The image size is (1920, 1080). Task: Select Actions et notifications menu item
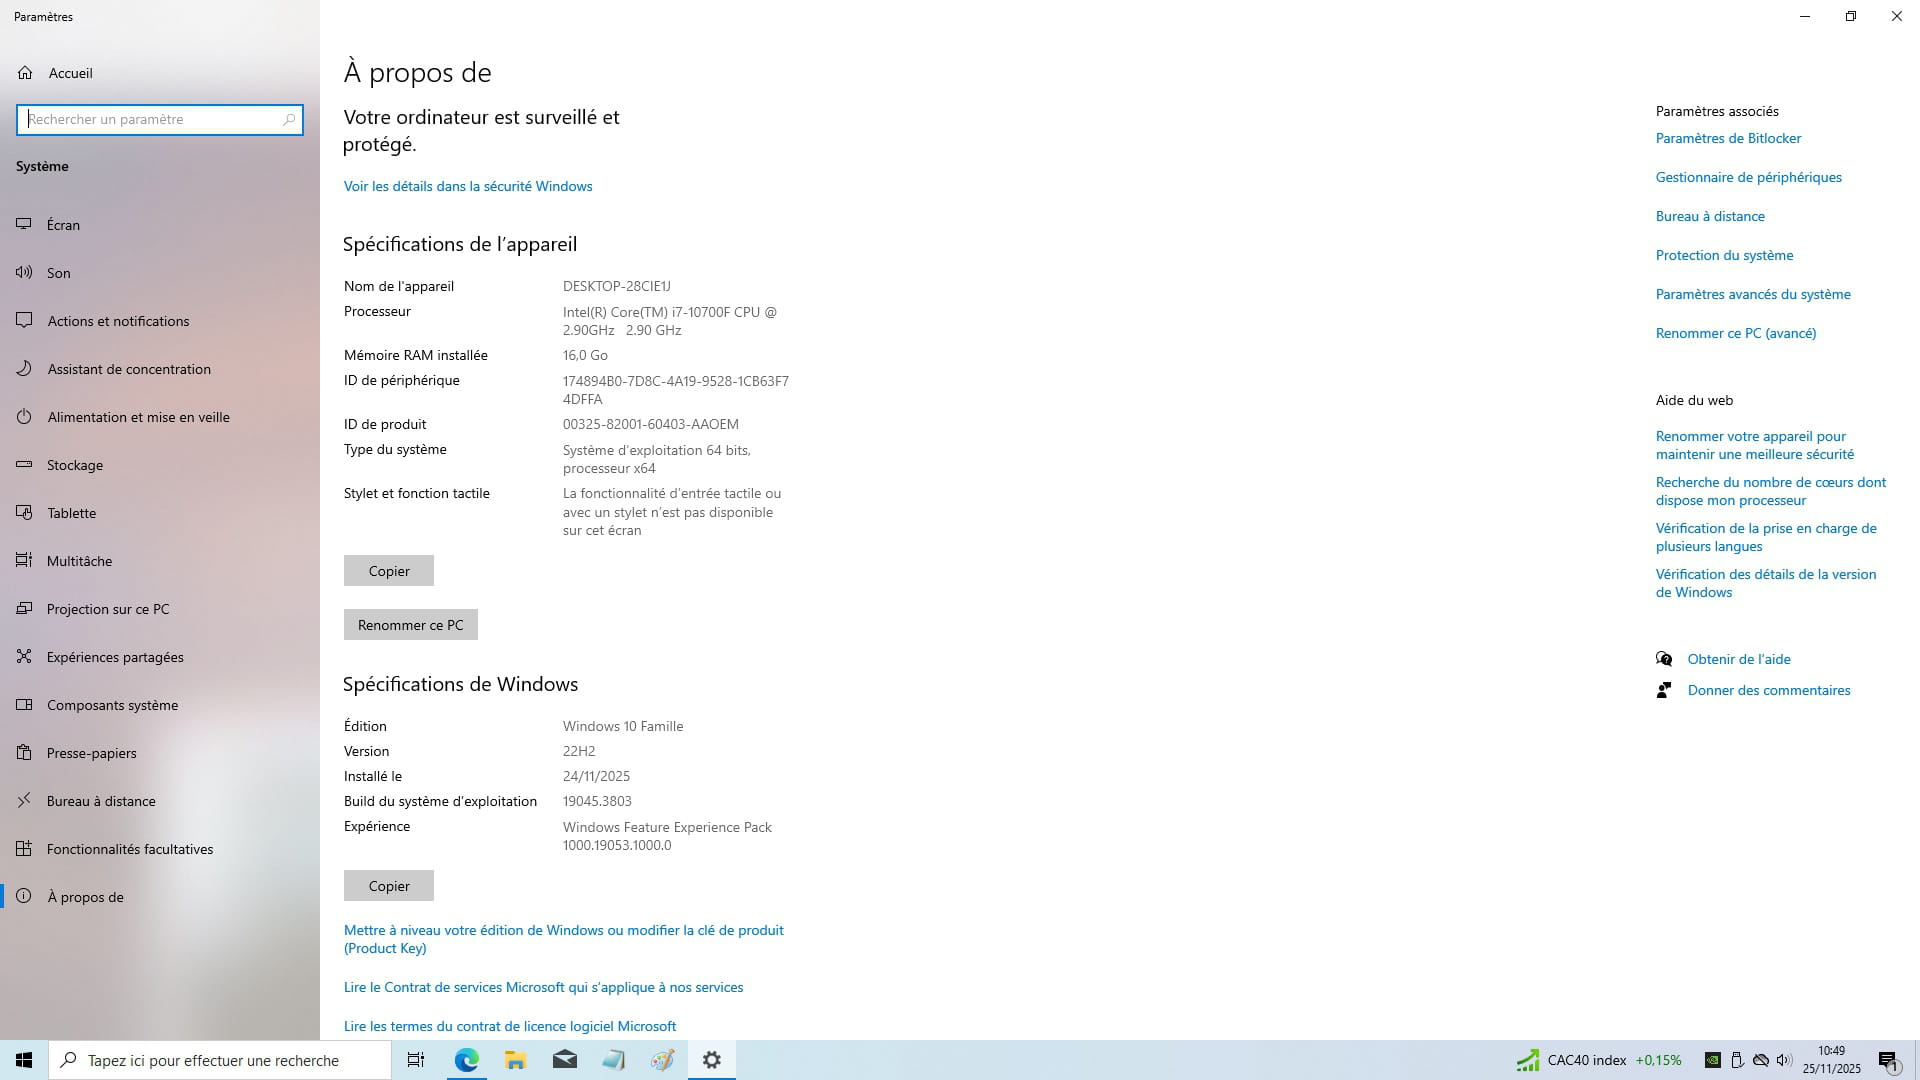pyautogui.click(x=118, y=321)
